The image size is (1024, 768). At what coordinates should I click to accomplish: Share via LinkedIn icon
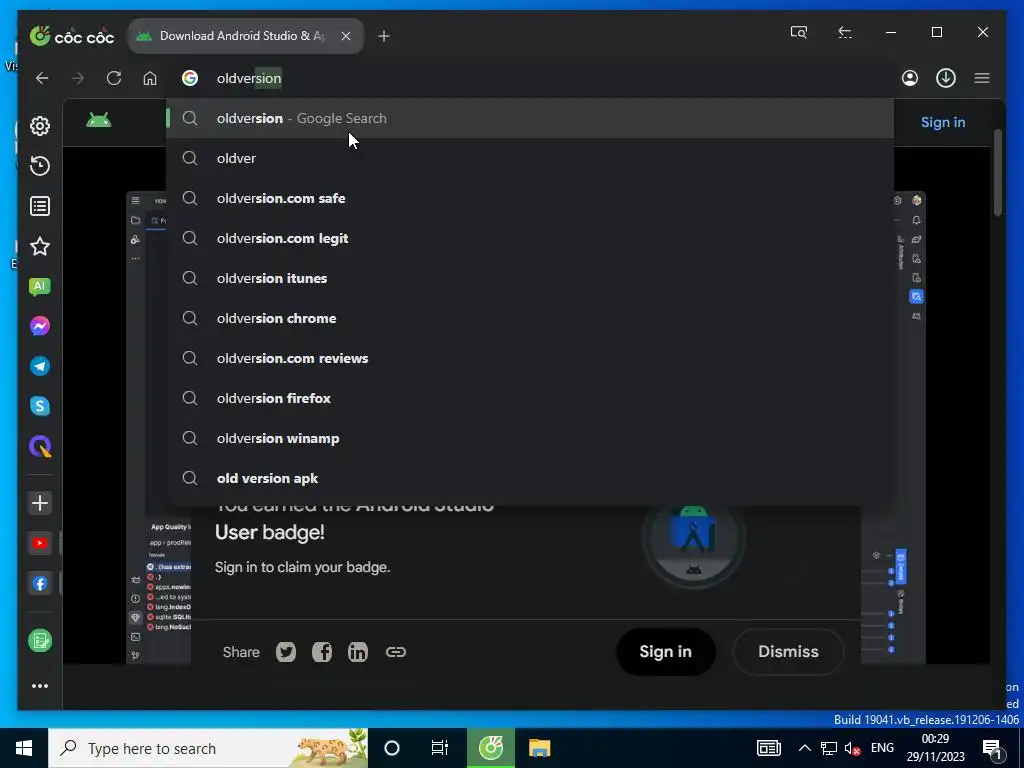[358, 652]
